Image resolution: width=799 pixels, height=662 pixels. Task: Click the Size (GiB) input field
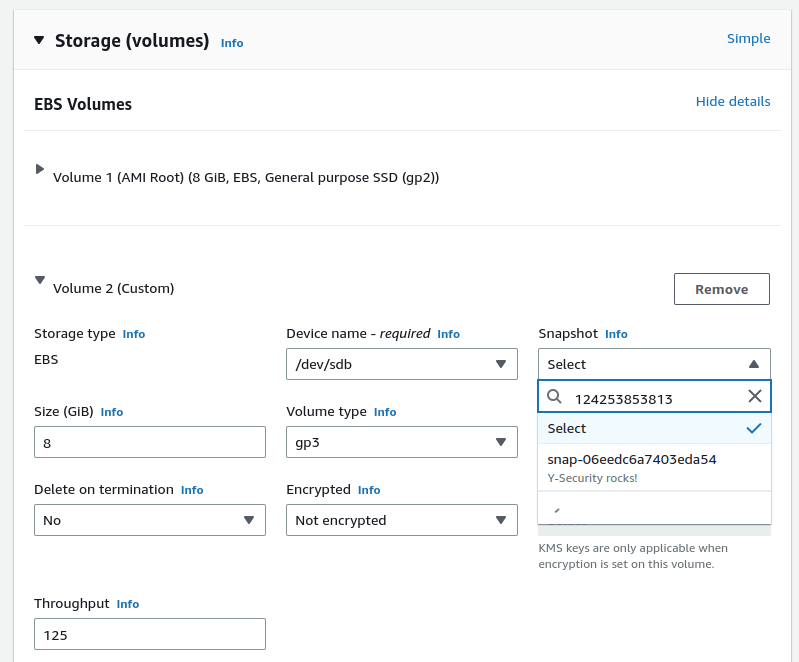(149, 442)
